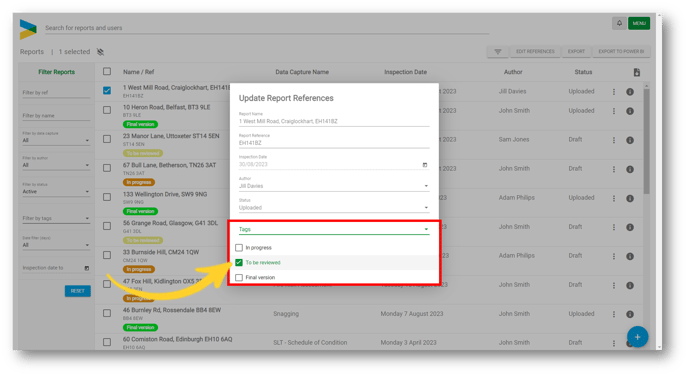Open three-dot menu for Sam Jones row

[614, 140]
